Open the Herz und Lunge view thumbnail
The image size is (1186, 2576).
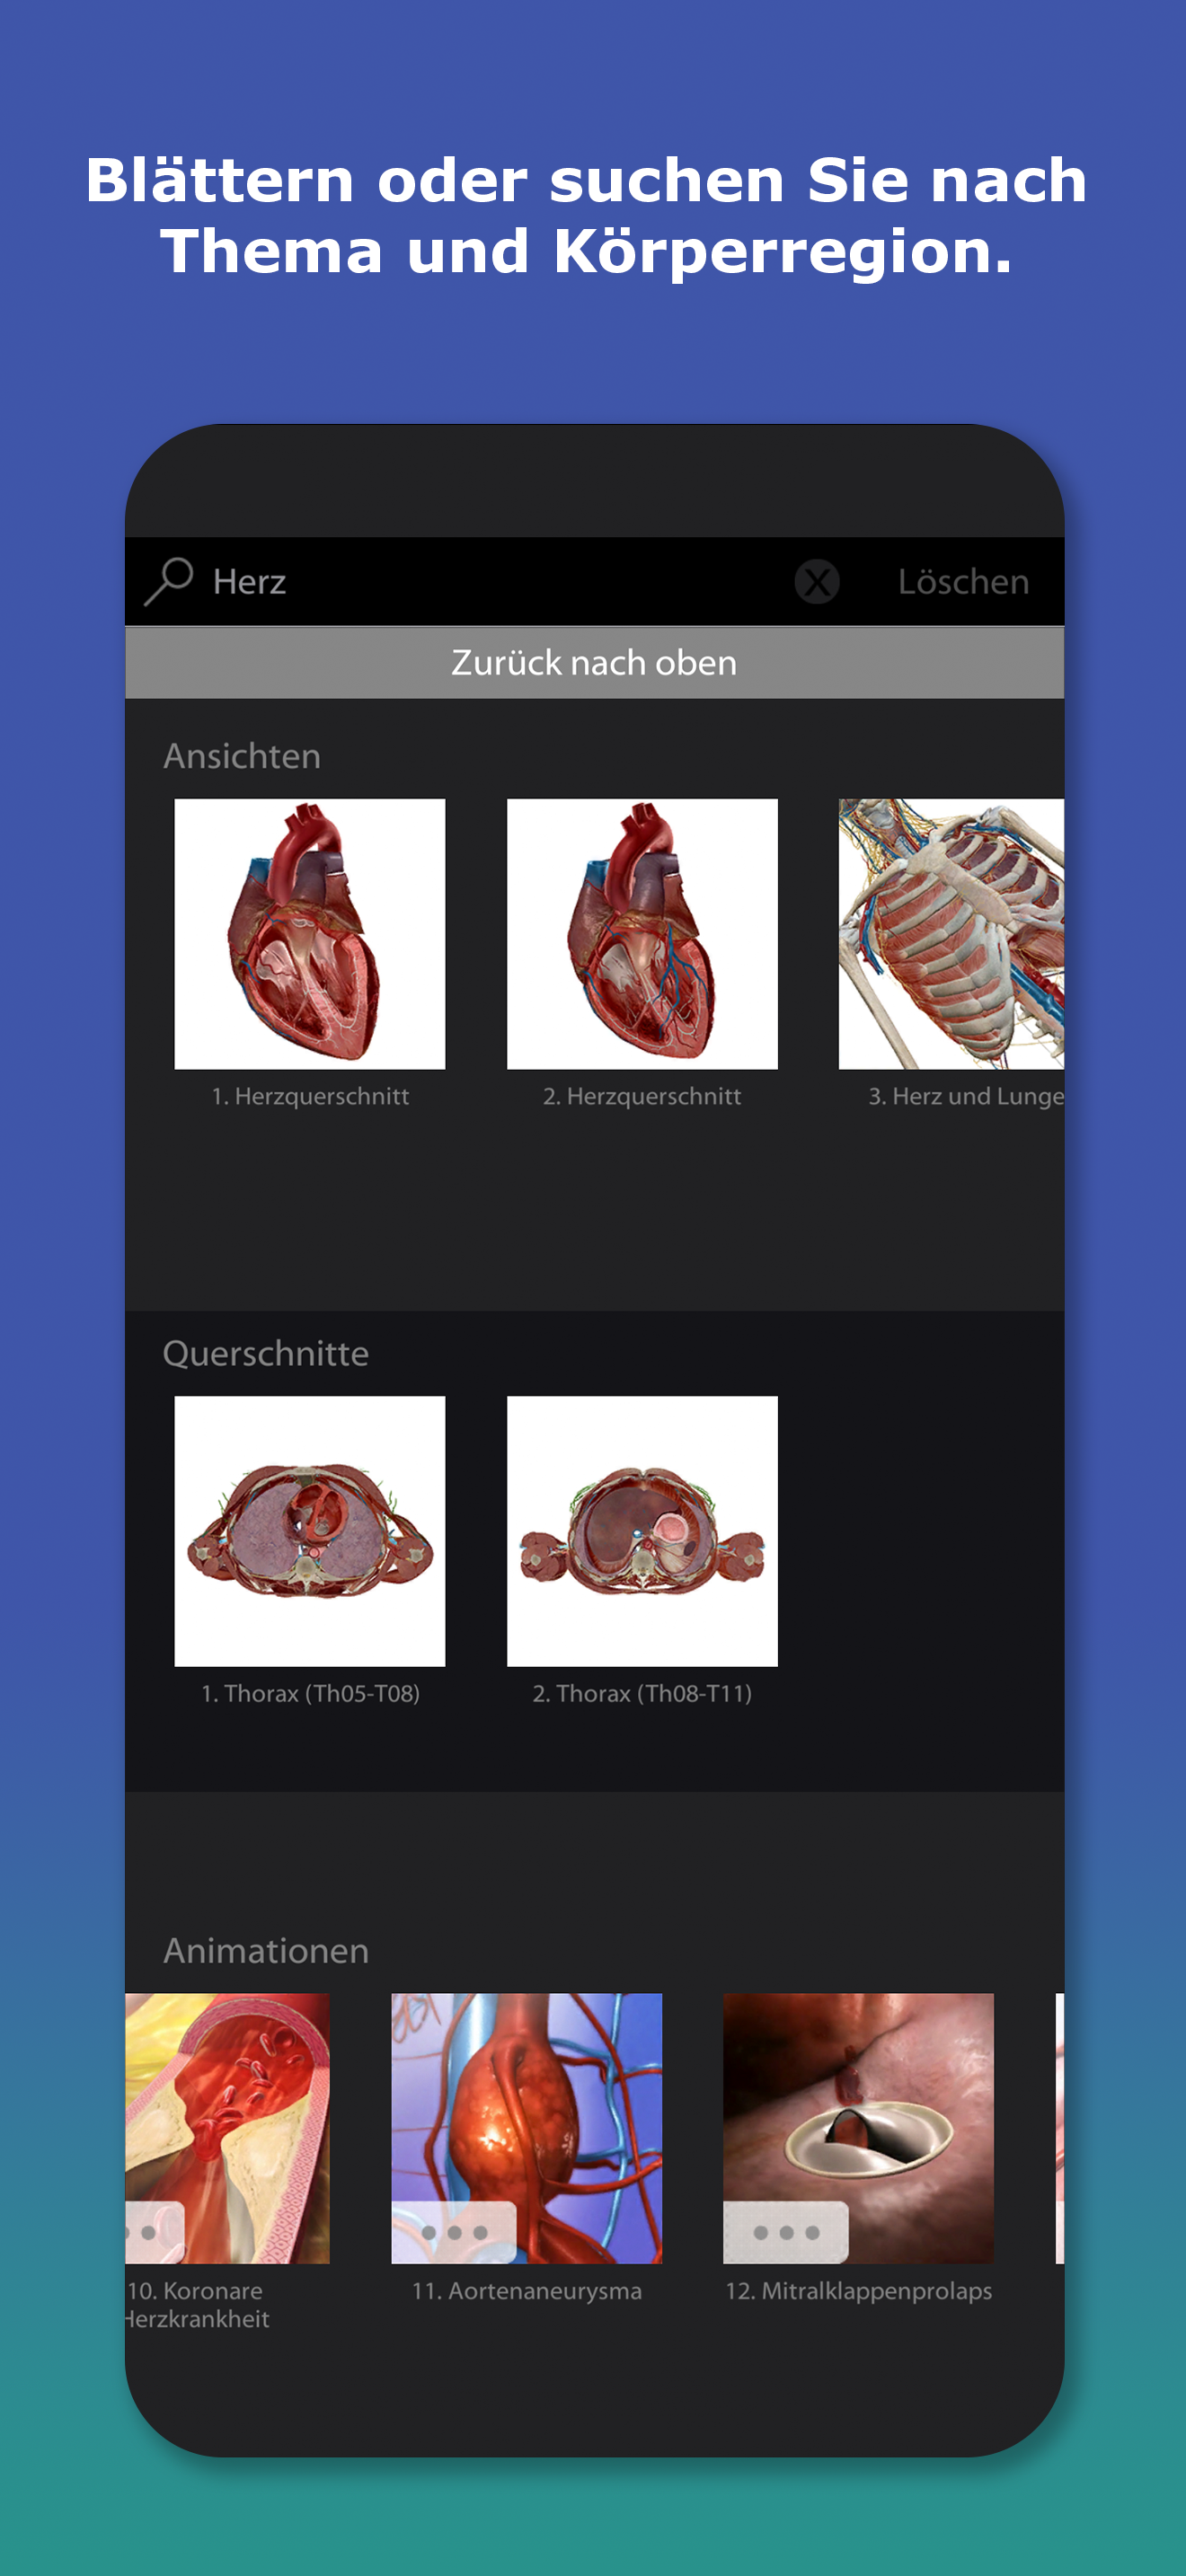point(951,934)
